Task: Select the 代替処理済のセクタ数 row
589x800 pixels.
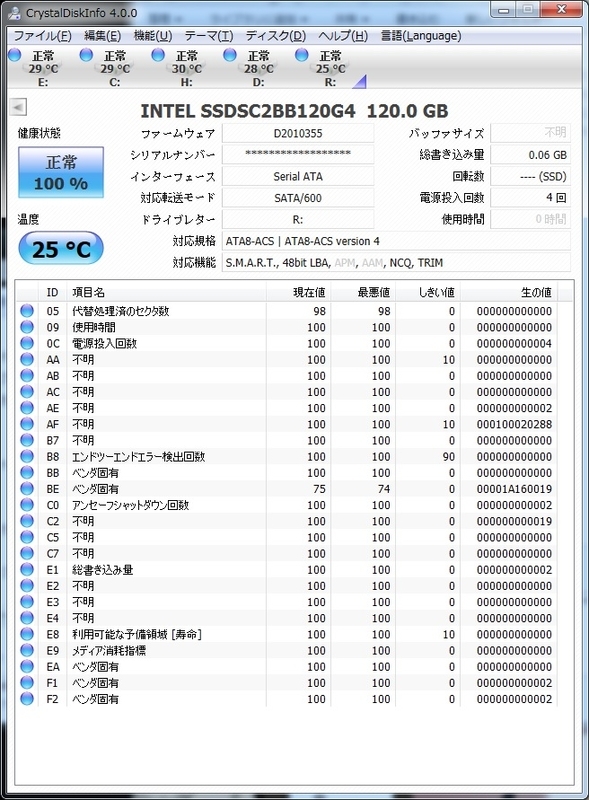Action: pos(287,311)
